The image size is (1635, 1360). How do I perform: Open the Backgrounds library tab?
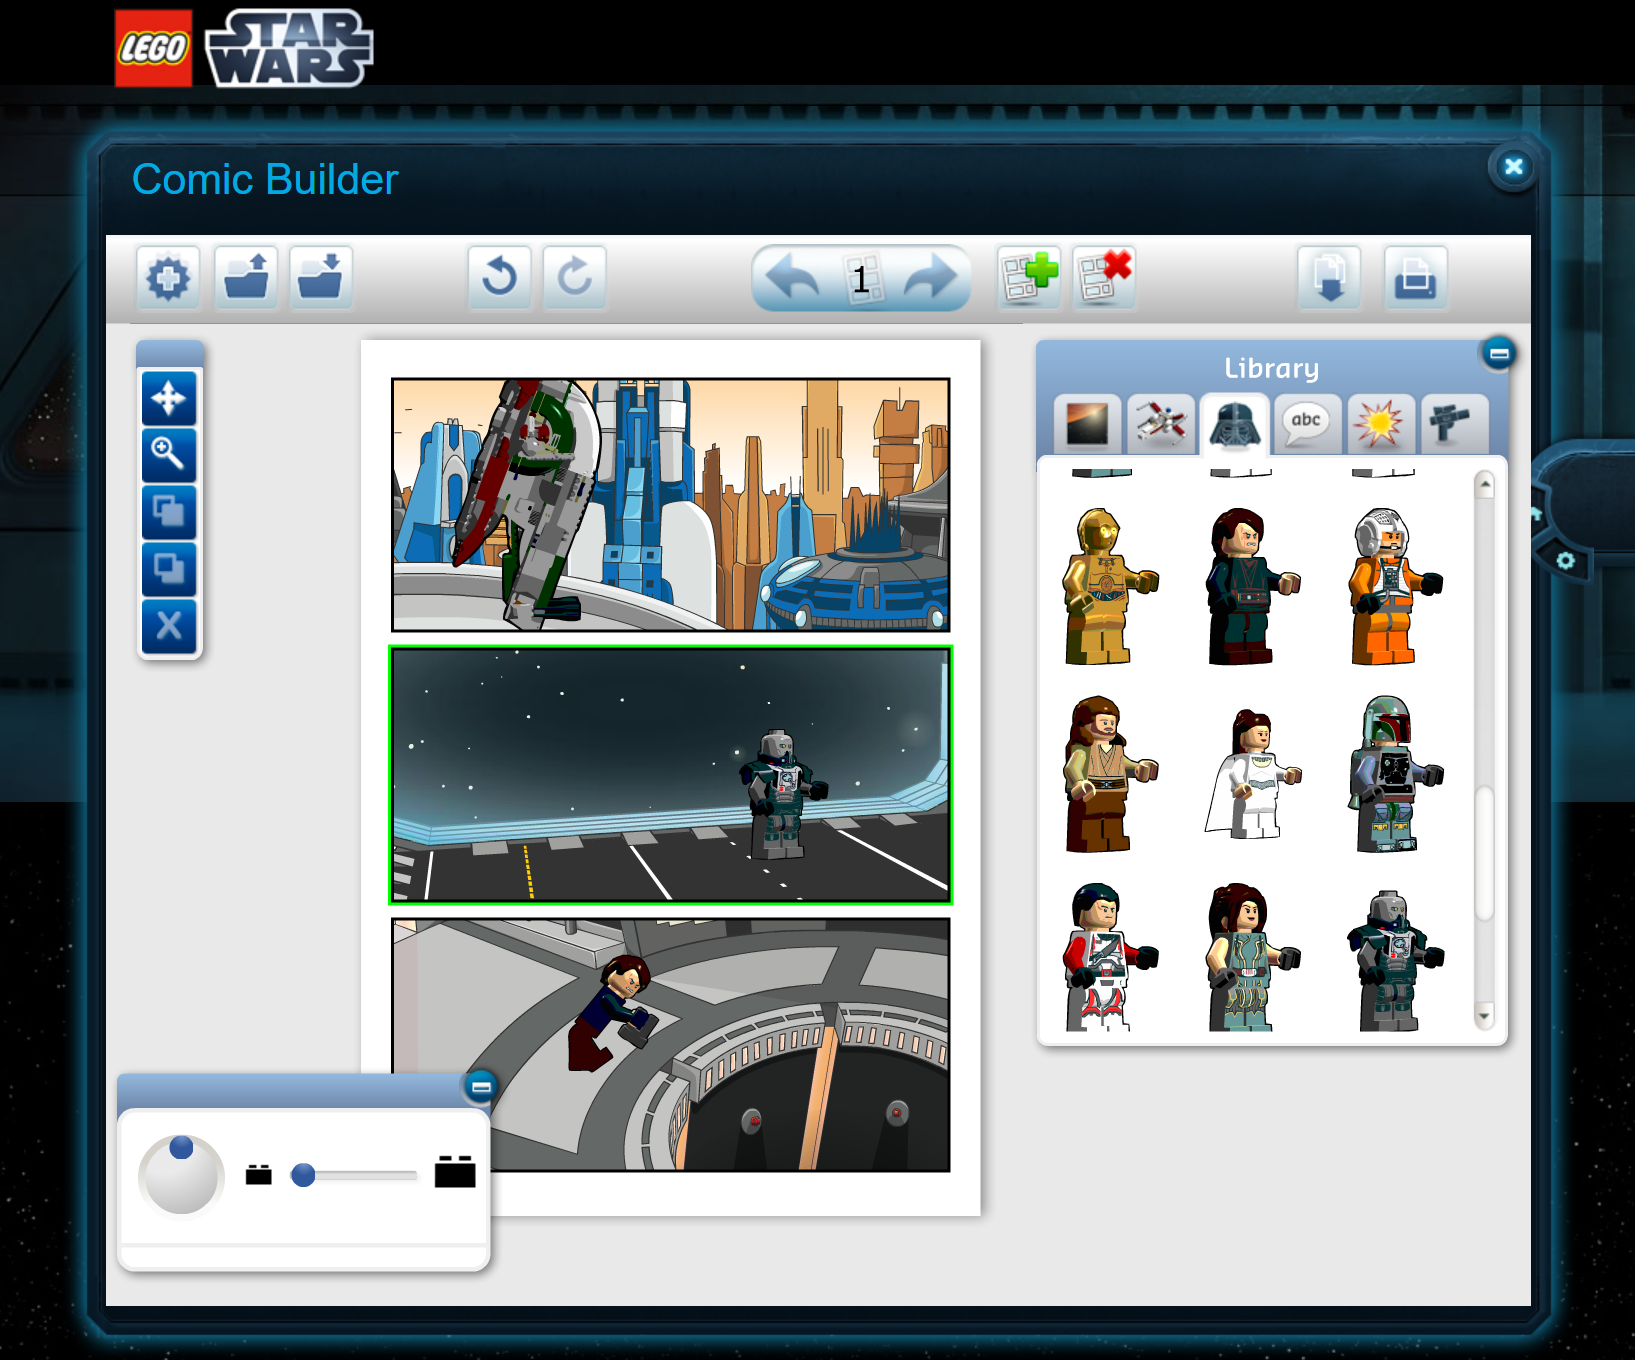tap(1087, 424)
